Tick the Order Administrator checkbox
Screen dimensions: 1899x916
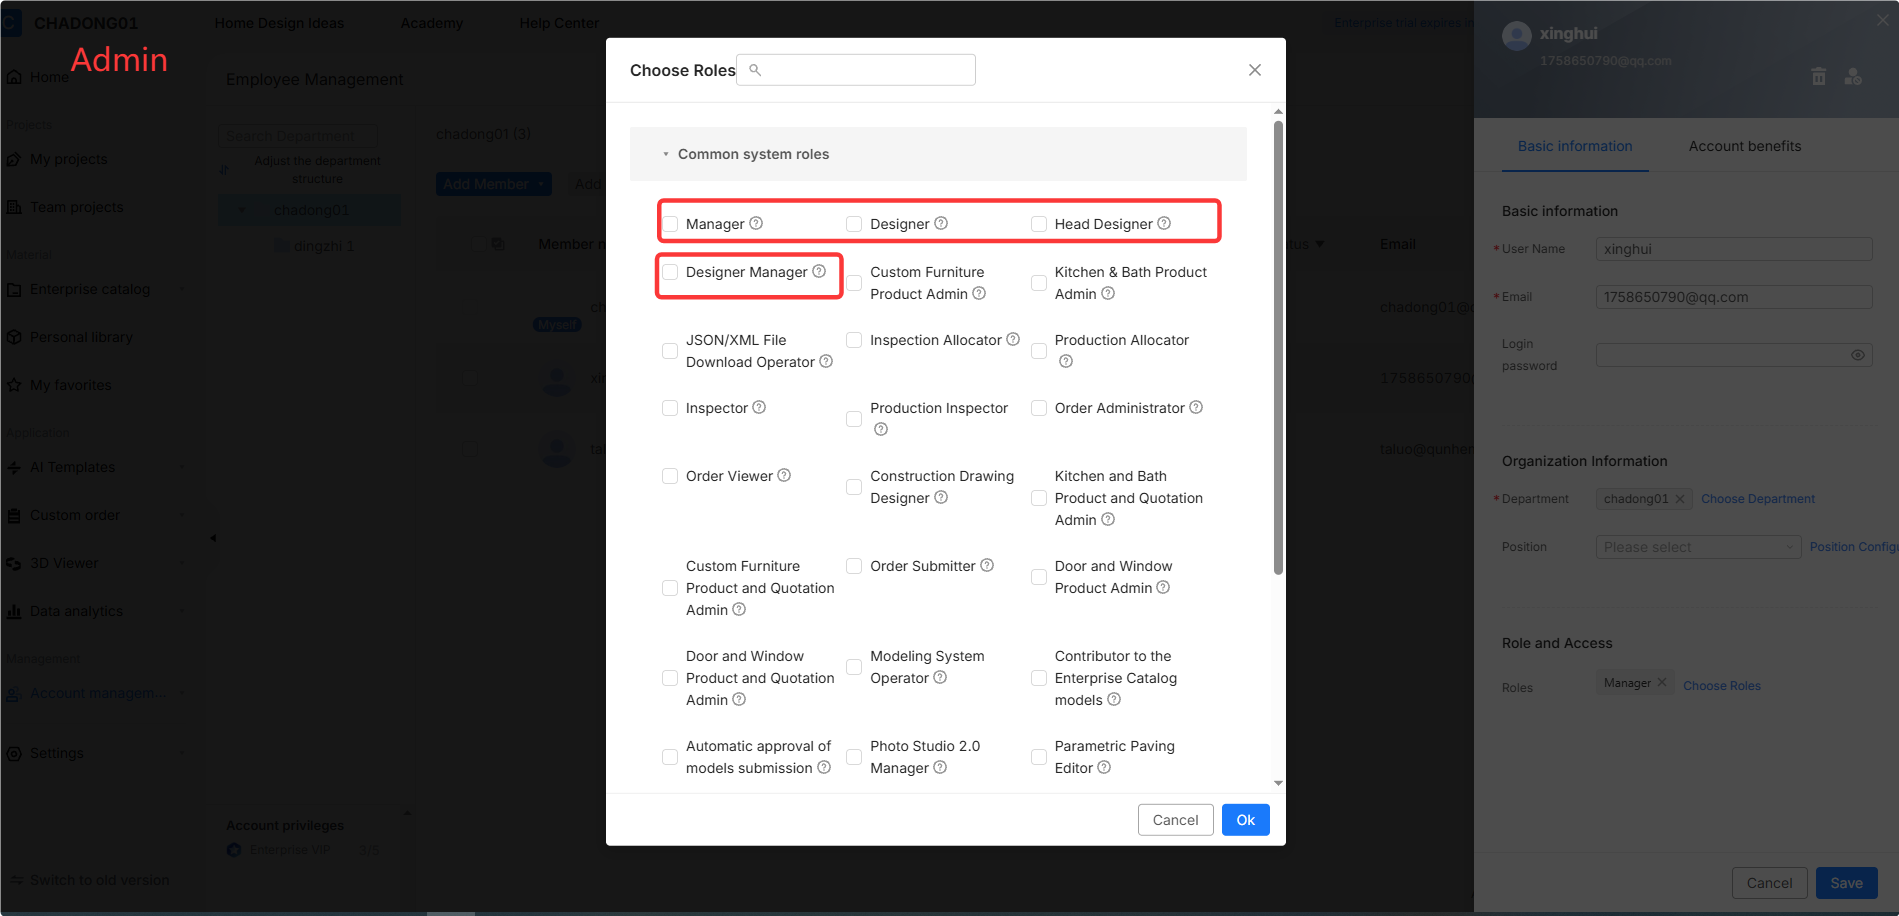[x=1039, y=408]
